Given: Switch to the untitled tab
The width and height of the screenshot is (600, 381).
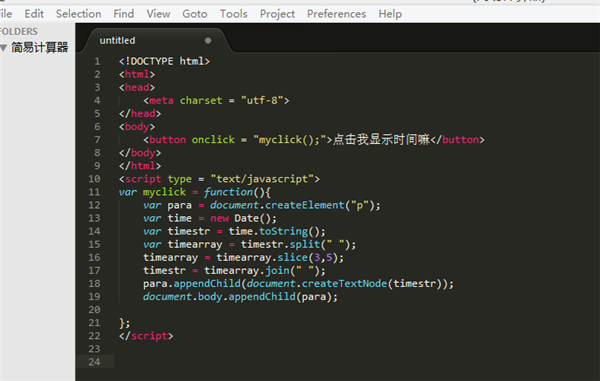Looking at the screenshot, I should pos(117,41).
